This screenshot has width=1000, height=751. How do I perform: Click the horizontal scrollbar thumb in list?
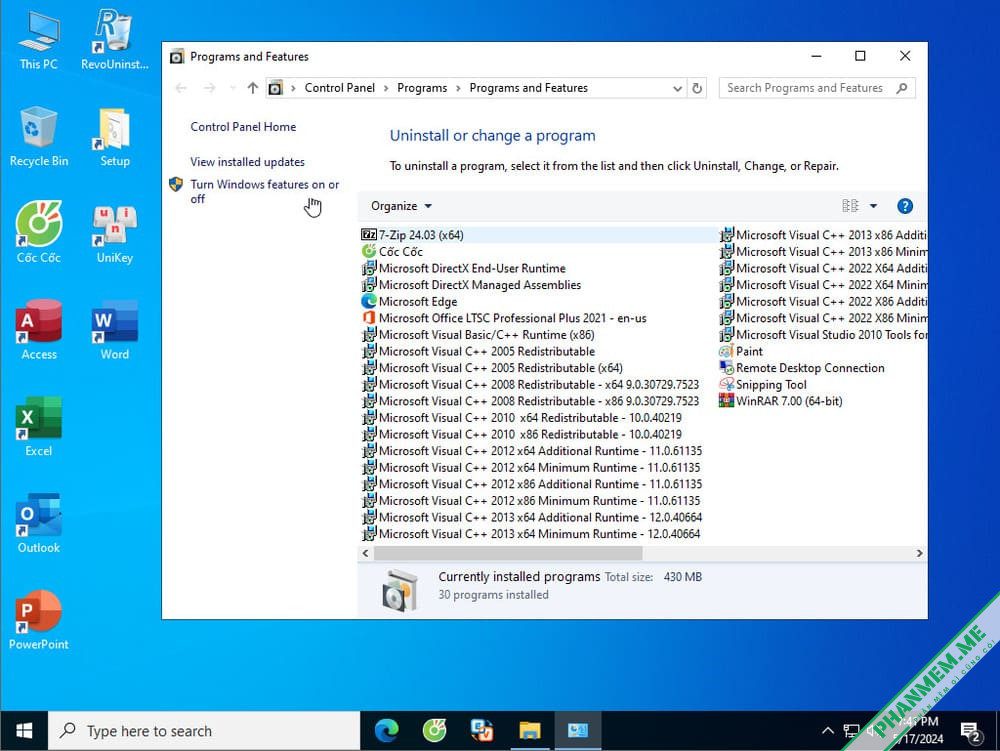pos(508,553)
